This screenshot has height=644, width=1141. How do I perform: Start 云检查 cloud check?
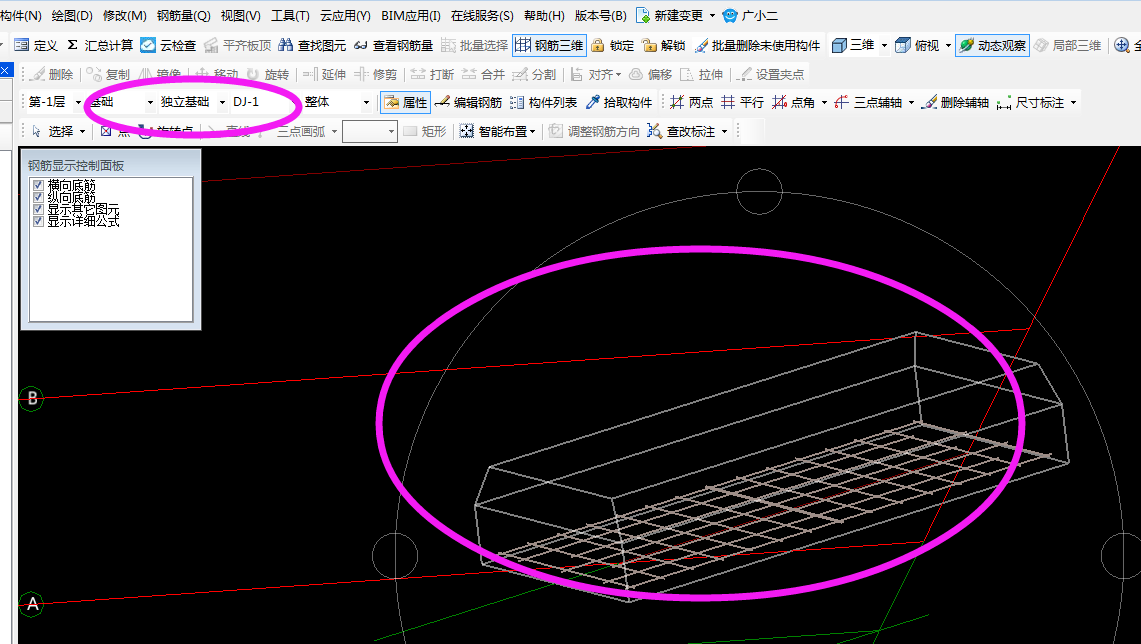coord(168,45)
